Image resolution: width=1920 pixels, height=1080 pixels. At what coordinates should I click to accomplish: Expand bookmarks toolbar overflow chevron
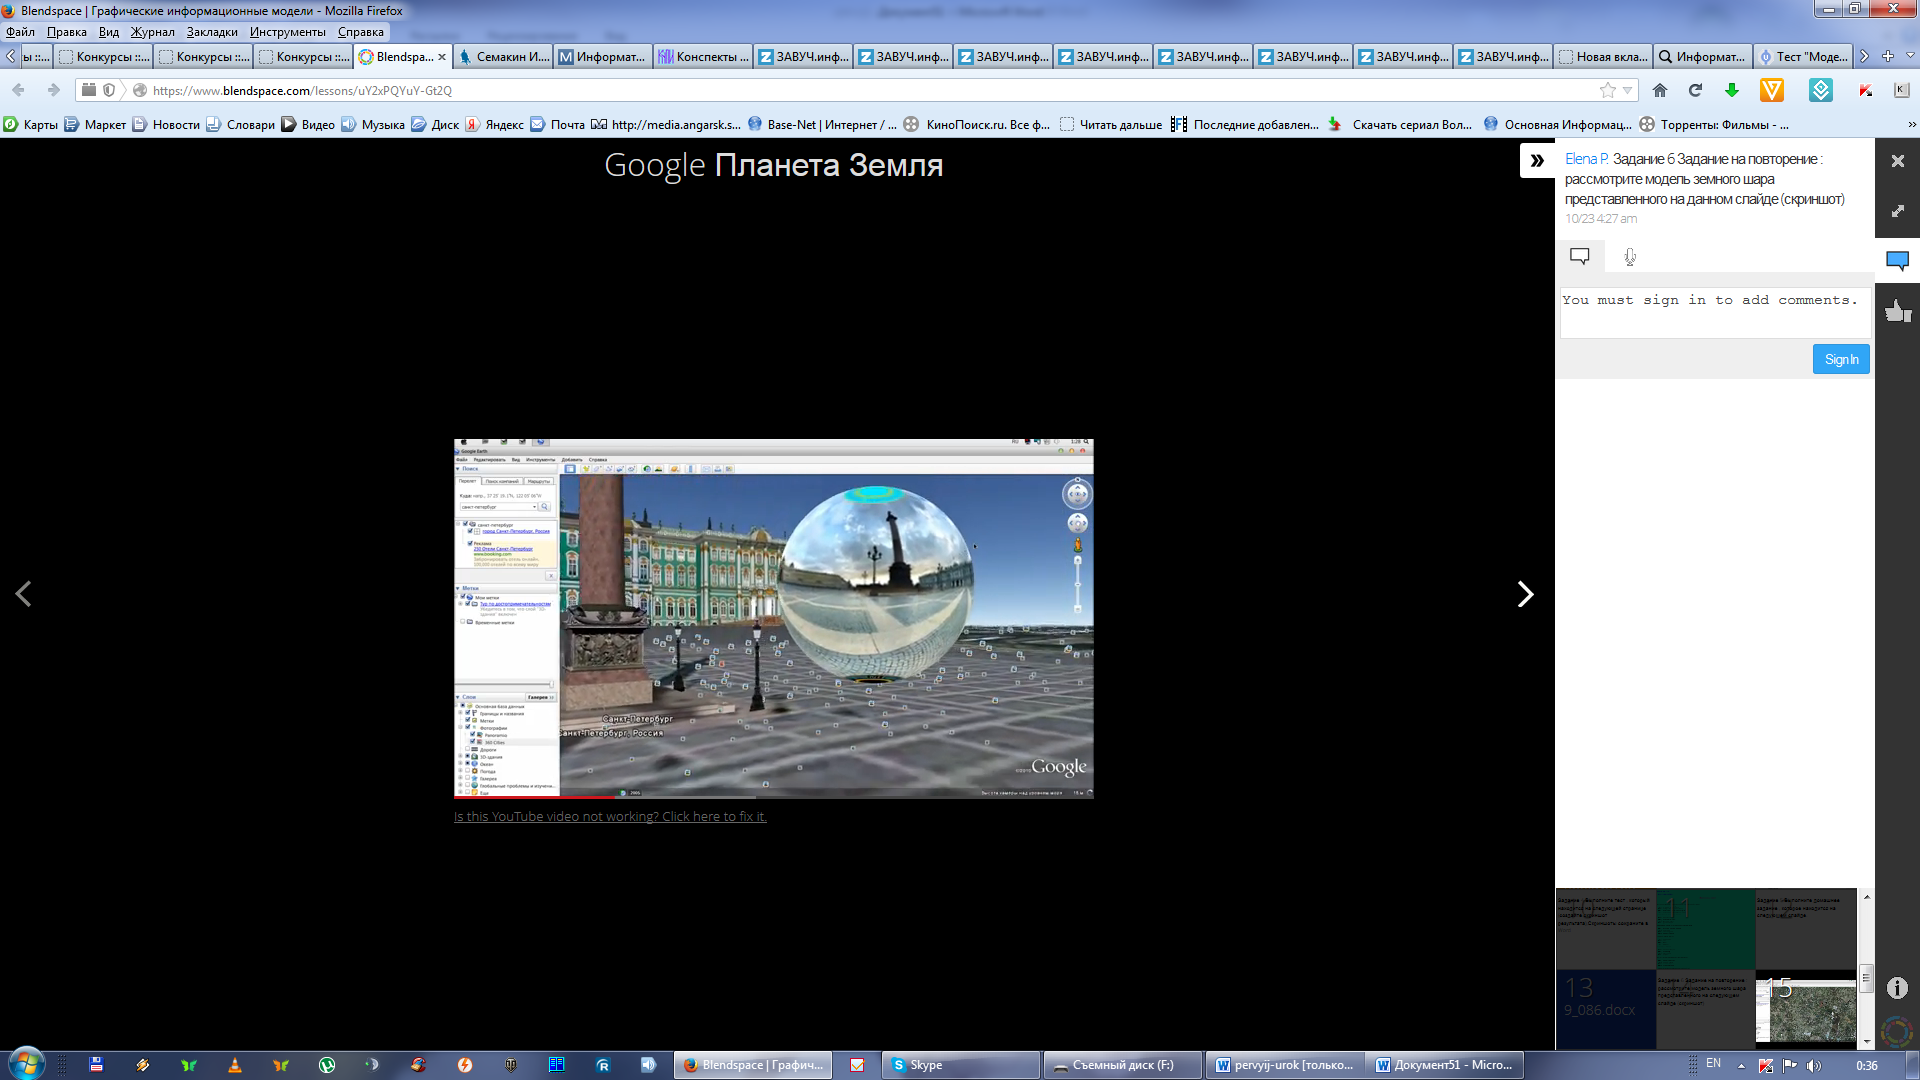1911,125
